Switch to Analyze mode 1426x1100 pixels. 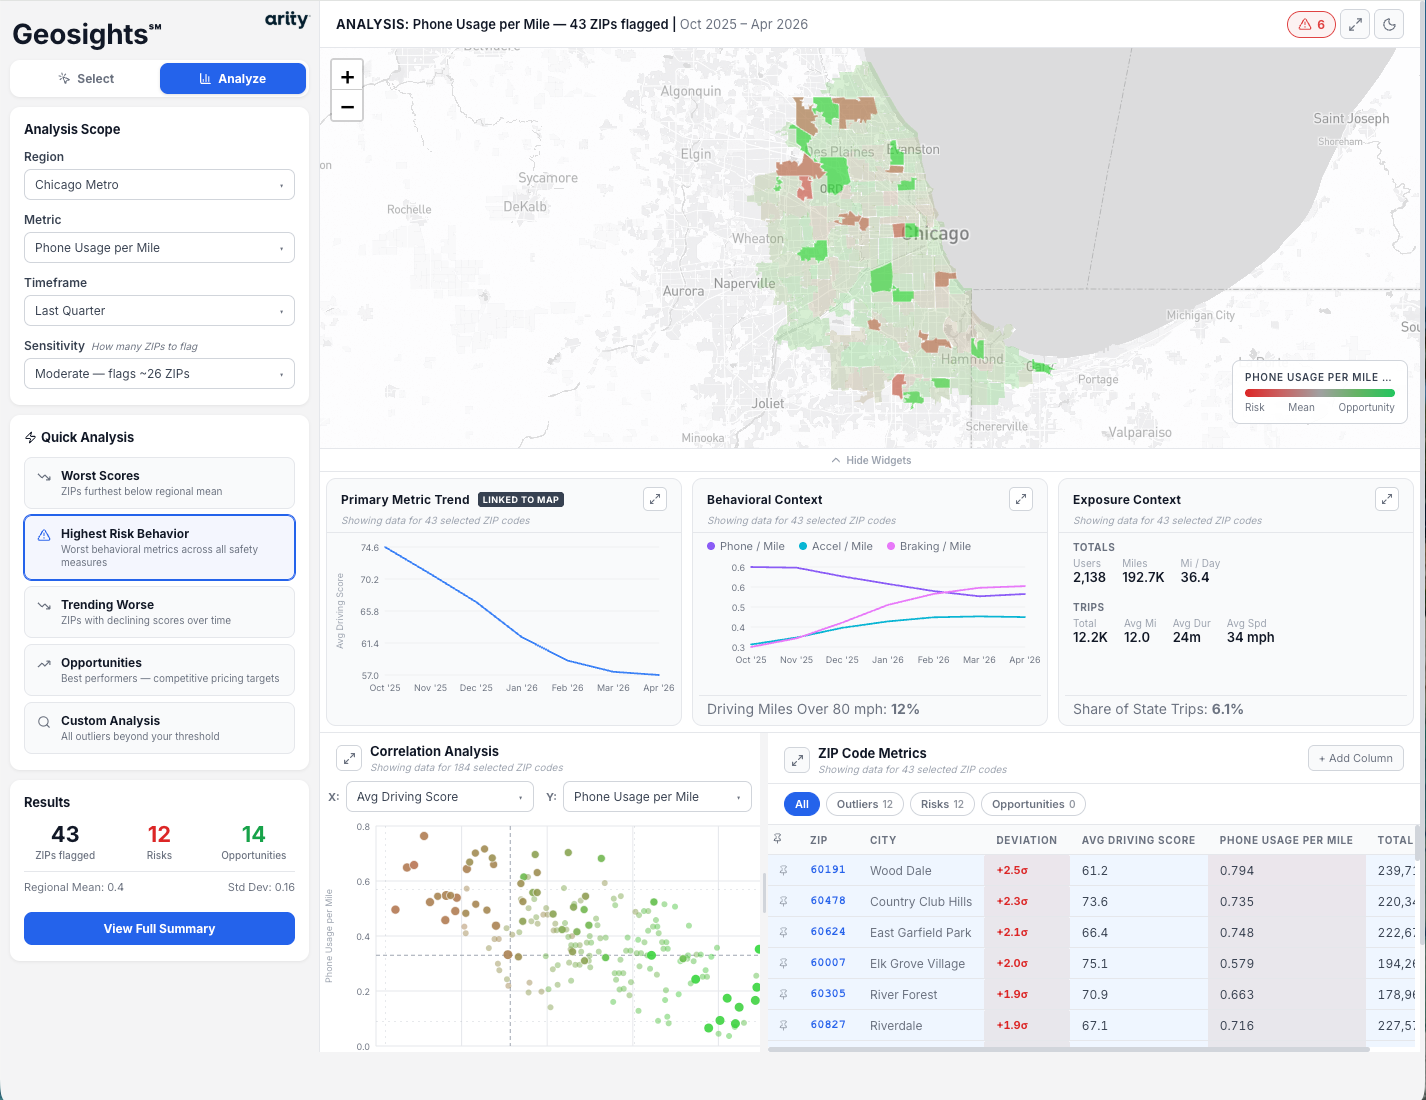(233, 78)
